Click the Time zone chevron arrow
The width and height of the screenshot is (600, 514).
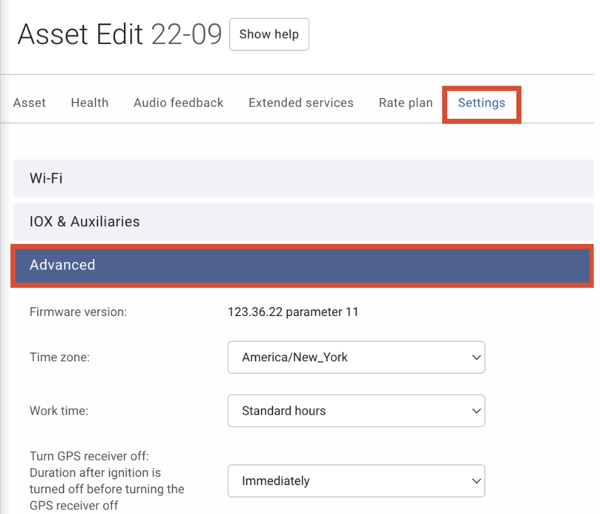[476, 357]
